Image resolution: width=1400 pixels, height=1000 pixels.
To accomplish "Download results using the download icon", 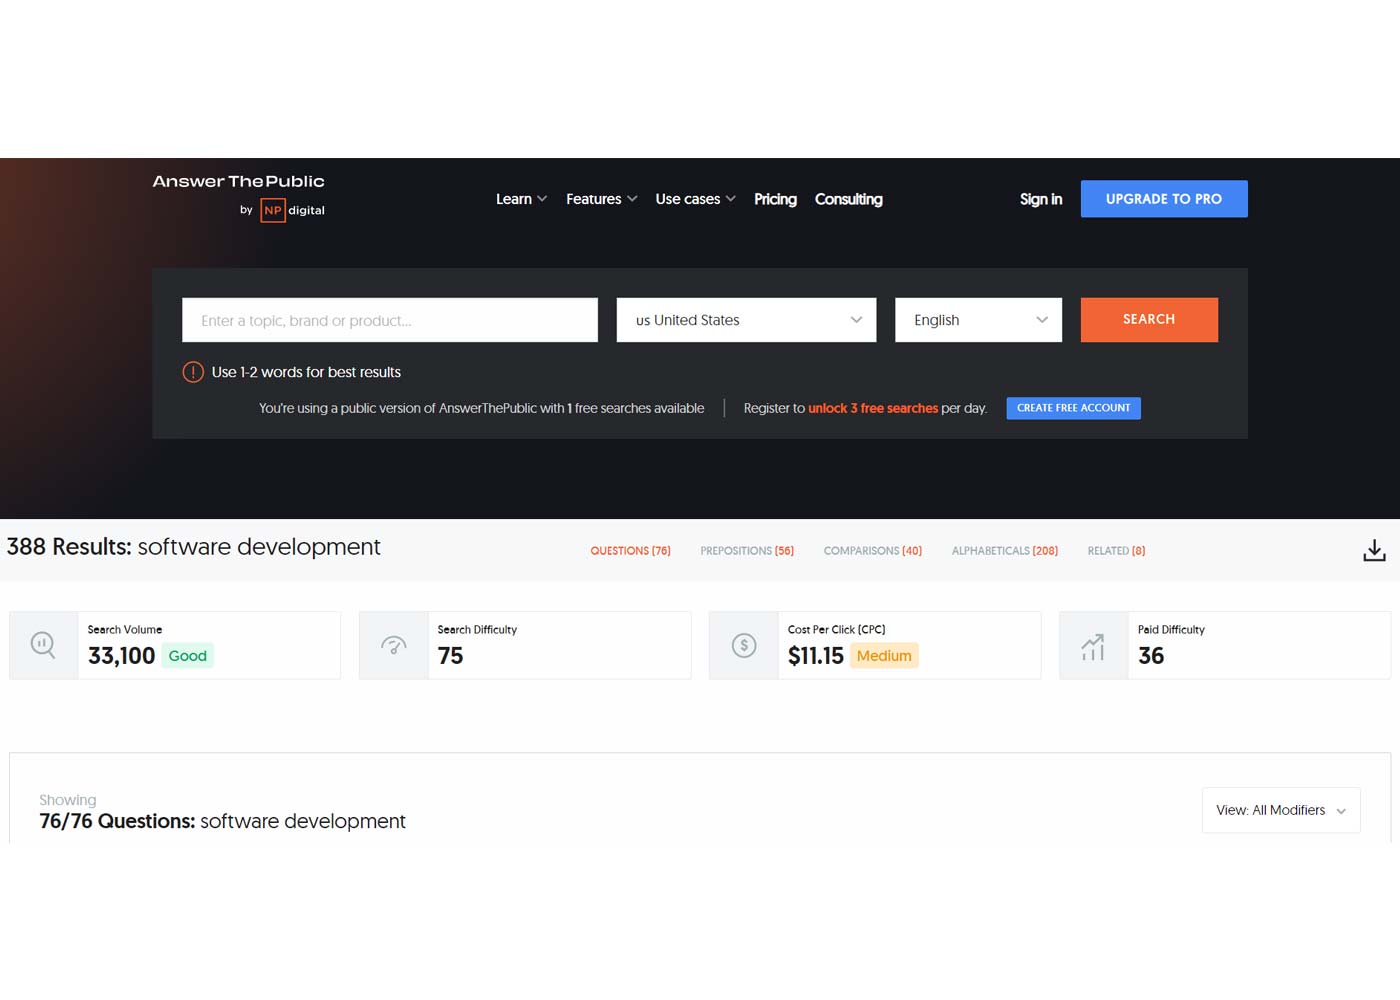I will point(1374,550).
